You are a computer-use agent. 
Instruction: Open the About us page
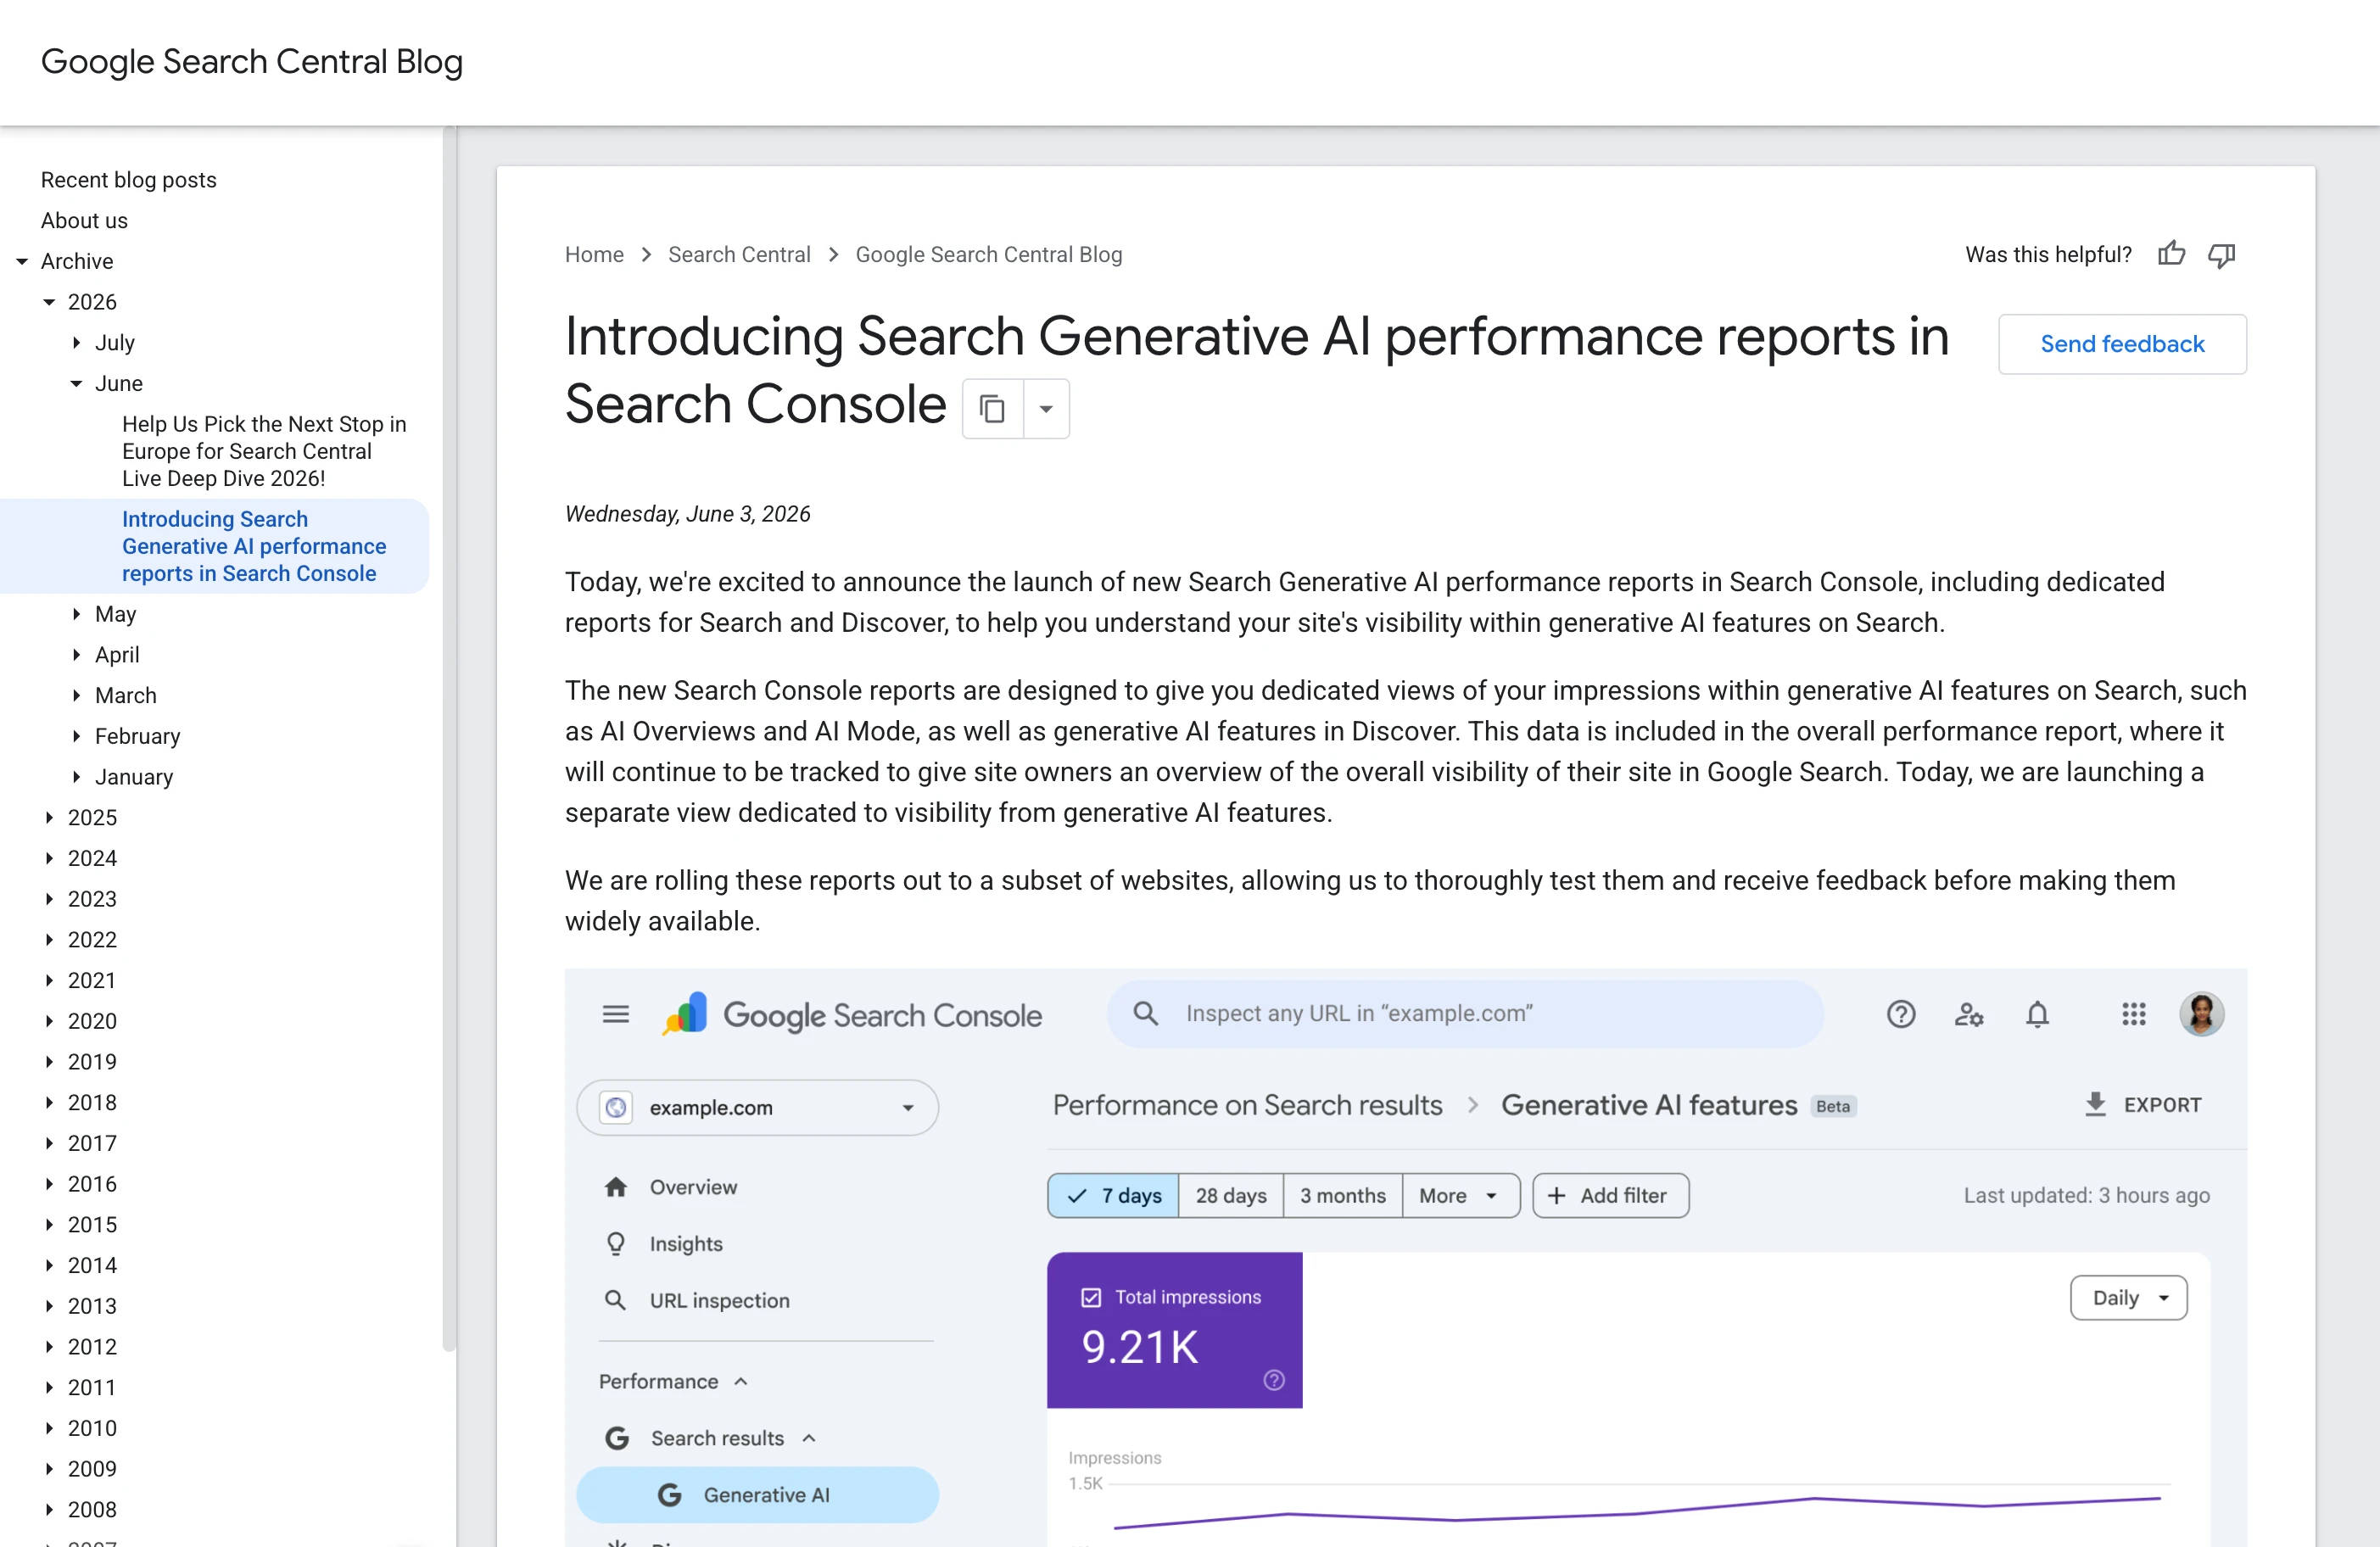[84, 220]
